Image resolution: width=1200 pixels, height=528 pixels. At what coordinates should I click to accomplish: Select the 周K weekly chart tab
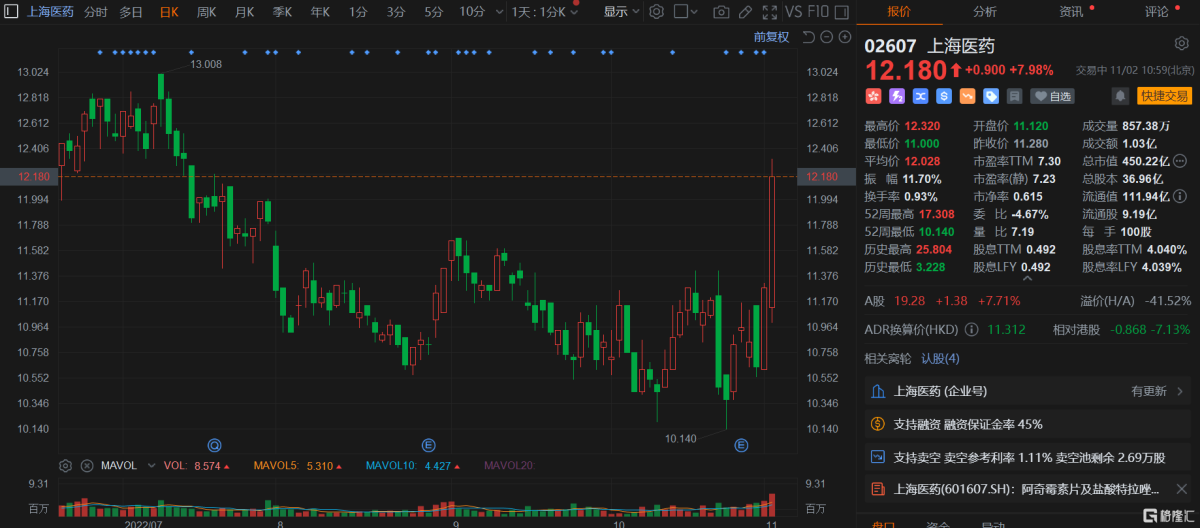click(x=207, y=12)
